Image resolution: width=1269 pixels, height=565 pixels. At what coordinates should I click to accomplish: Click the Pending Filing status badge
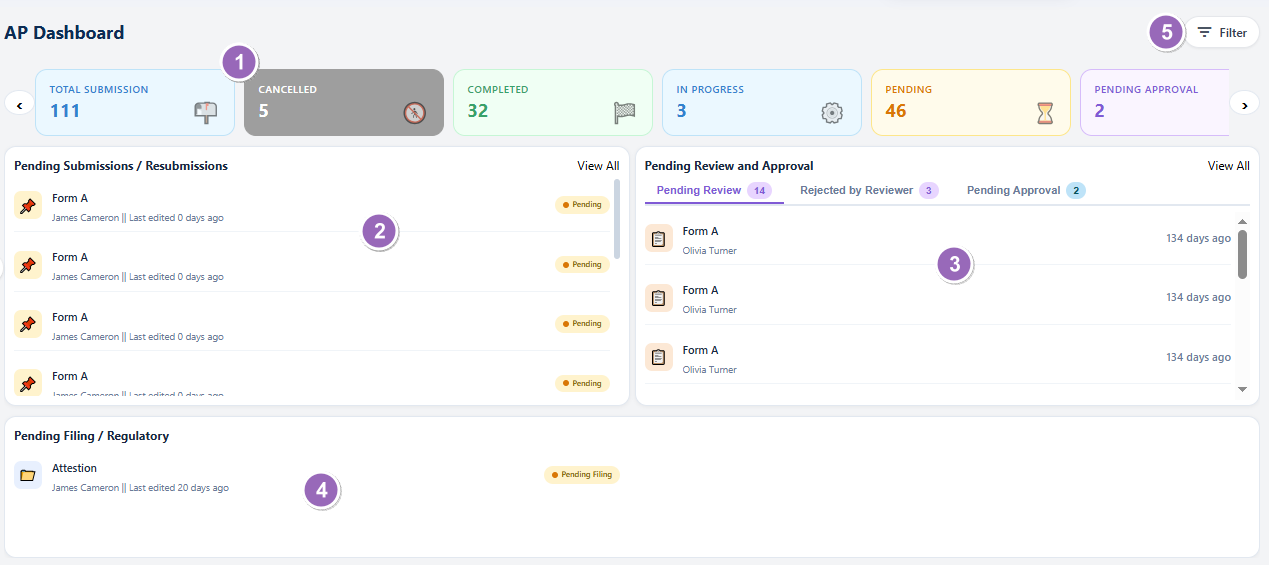tap(582, 475)
